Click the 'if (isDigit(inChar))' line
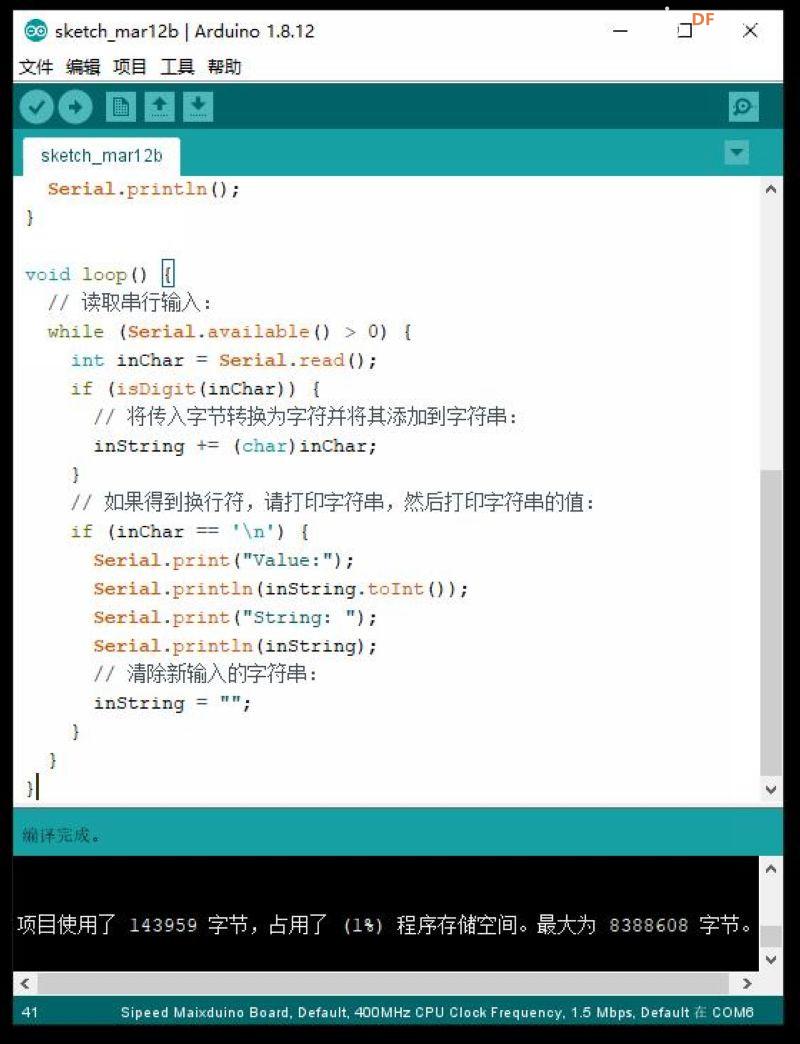The width and height of the screenshot is (800, 1044). tap(196, 389)
